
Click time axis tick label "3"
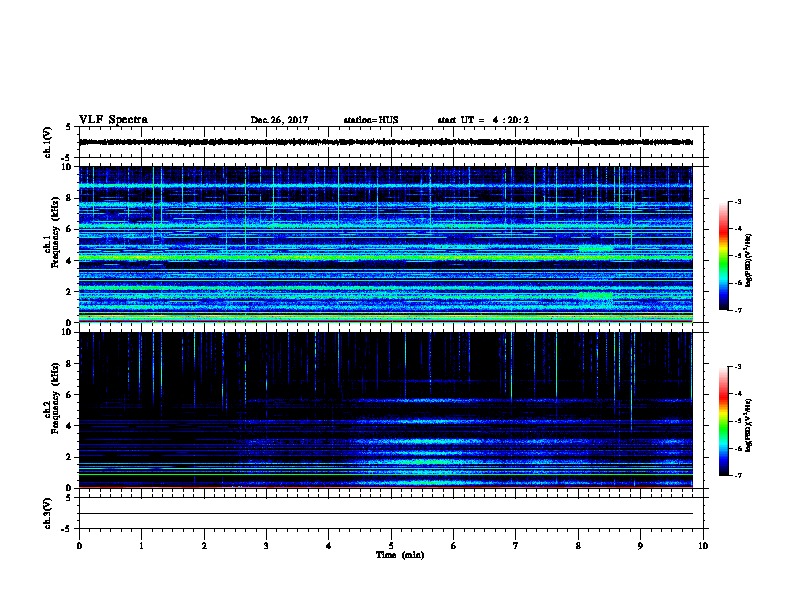click(x=266, y=546)
